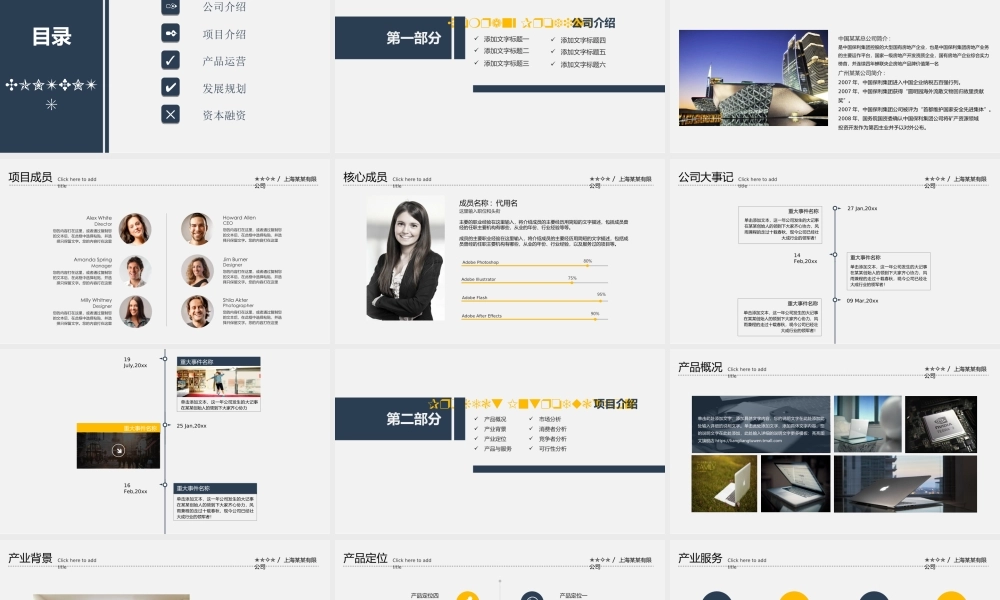
Task: Click Howard Allen's portrait photo
Action: pyautogui.click(x=197, y=229)
